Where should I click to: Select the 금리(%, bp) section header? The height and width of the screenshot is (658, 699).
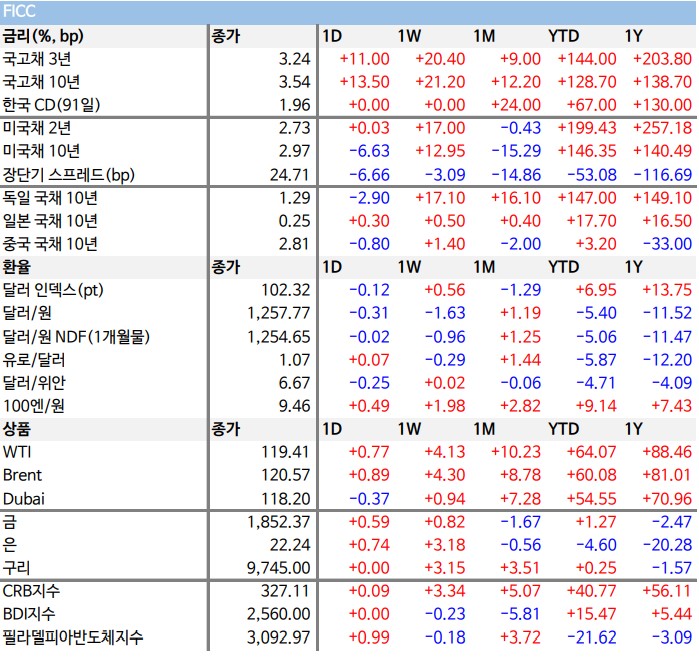pos(43,36)
